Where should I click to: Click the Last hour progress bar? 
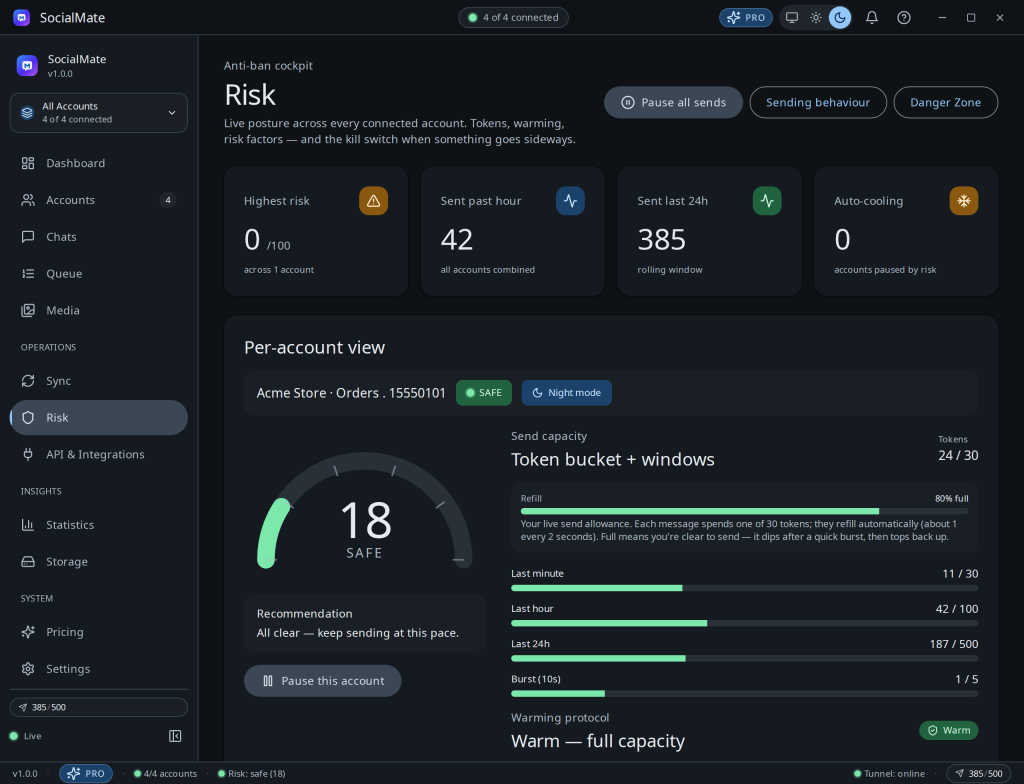click(x=744, y=623)
